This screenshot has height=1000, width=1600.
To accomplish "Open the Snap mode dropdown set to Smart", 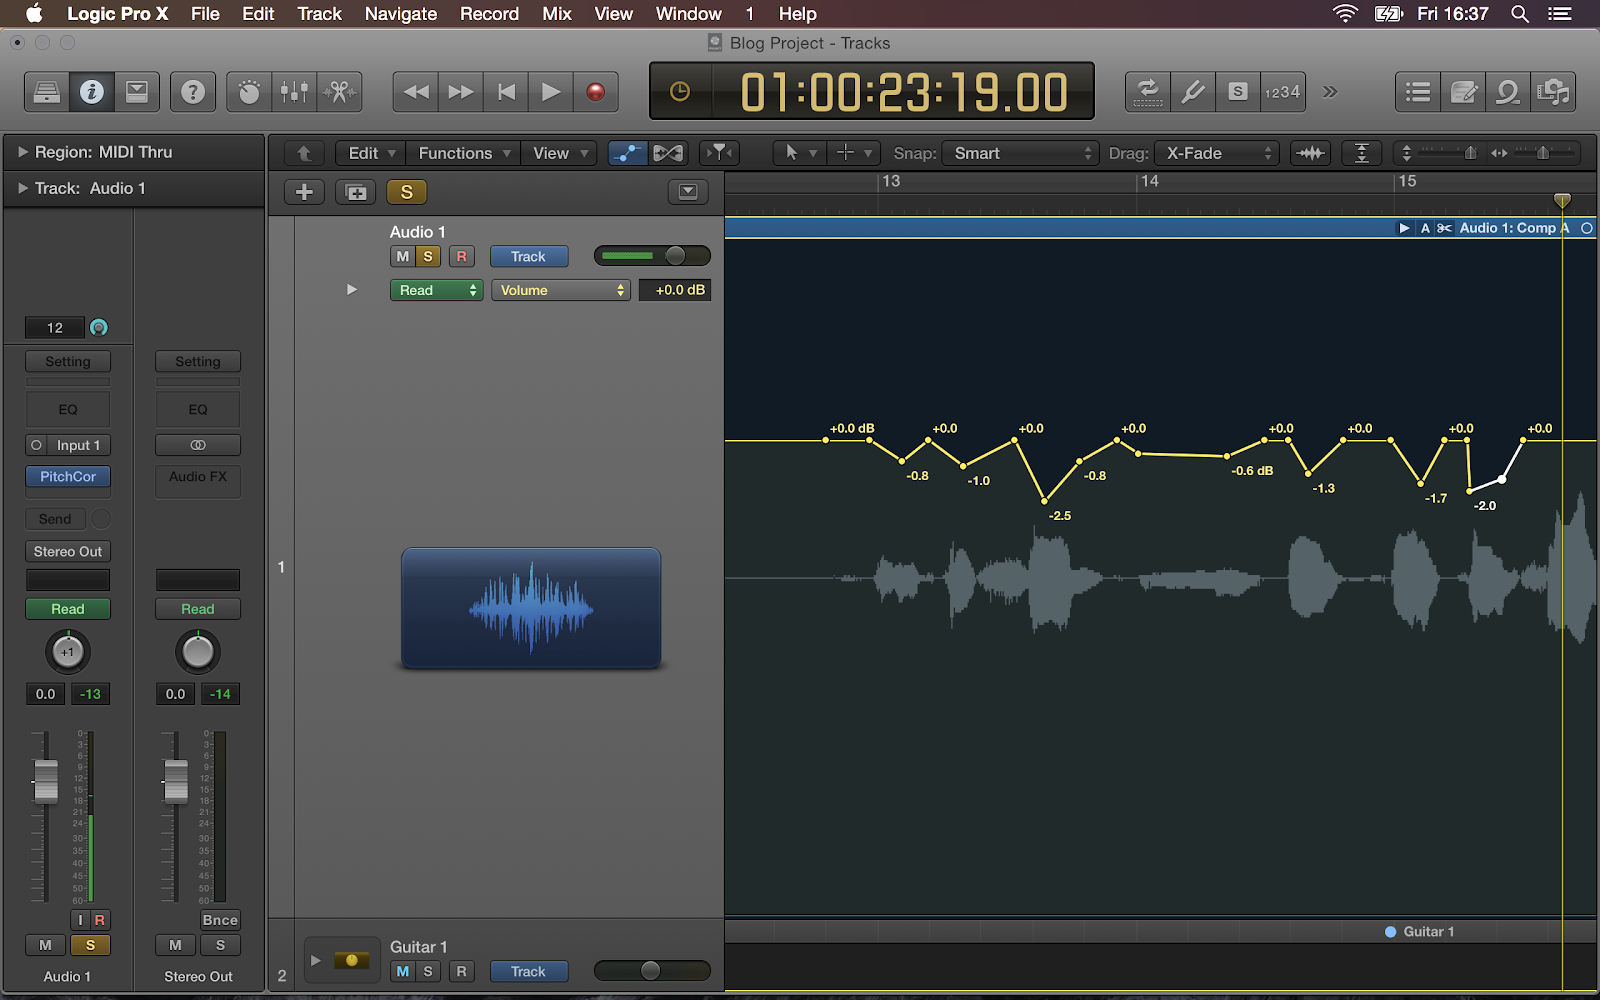I will 1021,153.
